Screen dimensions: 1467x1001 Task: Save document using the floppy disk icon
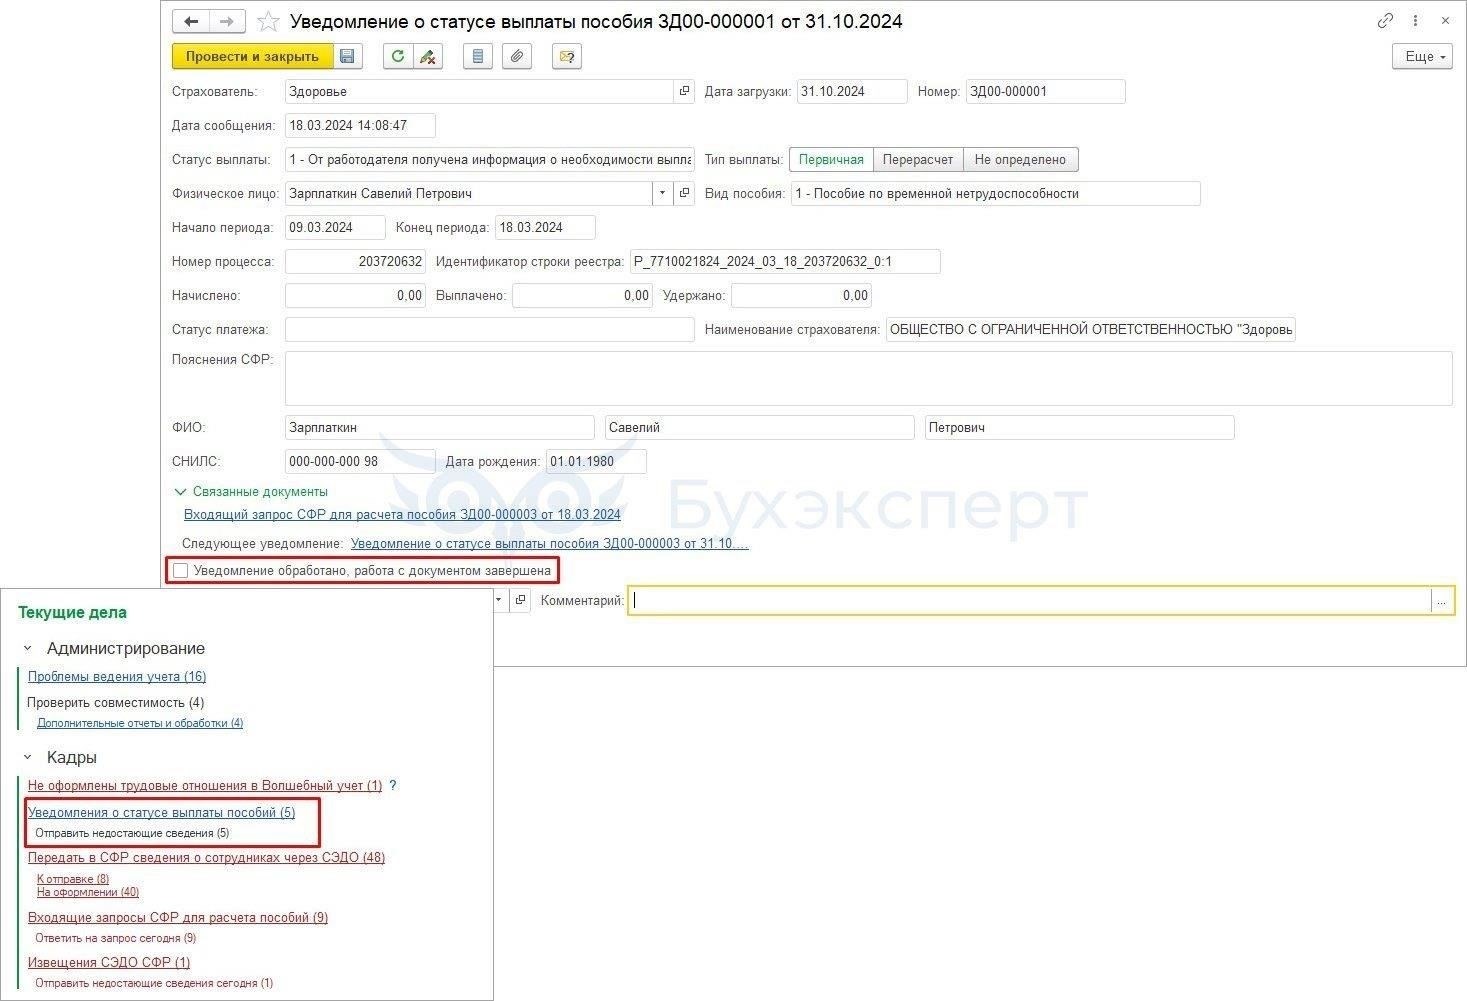[347, 56]
